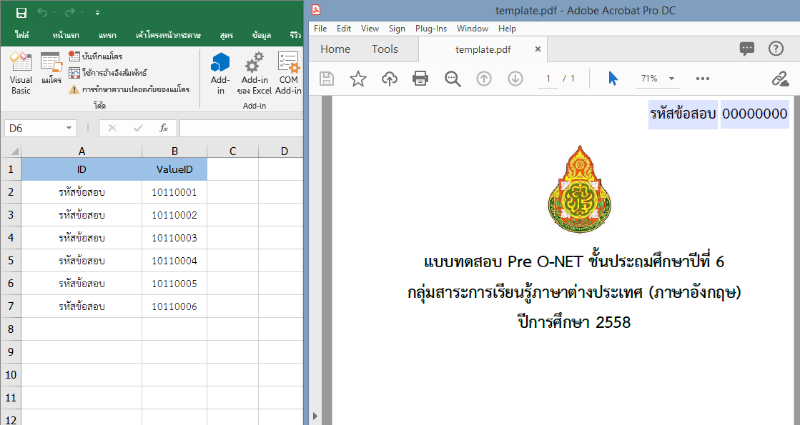
Task: Select cell B2 containing 10110001
Action: 174,192
